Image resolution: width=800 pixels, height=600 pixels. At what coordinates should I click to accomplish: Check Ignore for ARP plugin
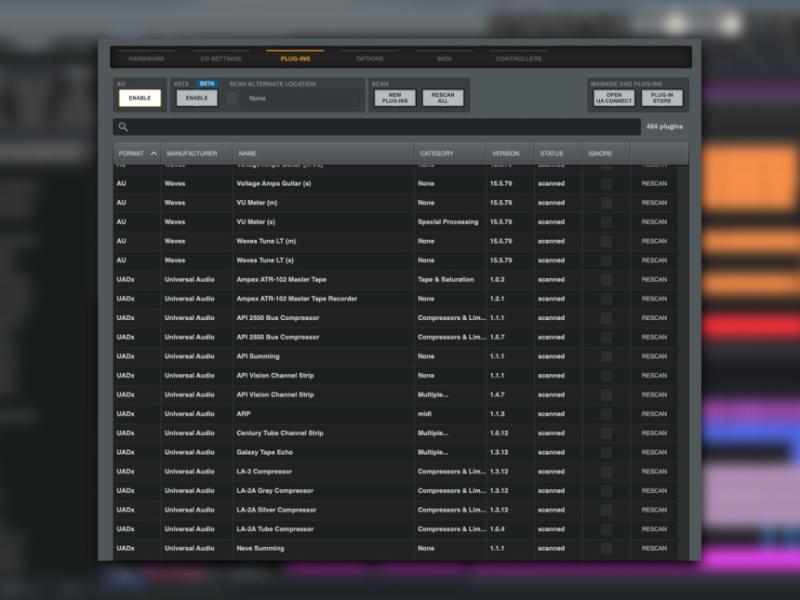[606, 414]
